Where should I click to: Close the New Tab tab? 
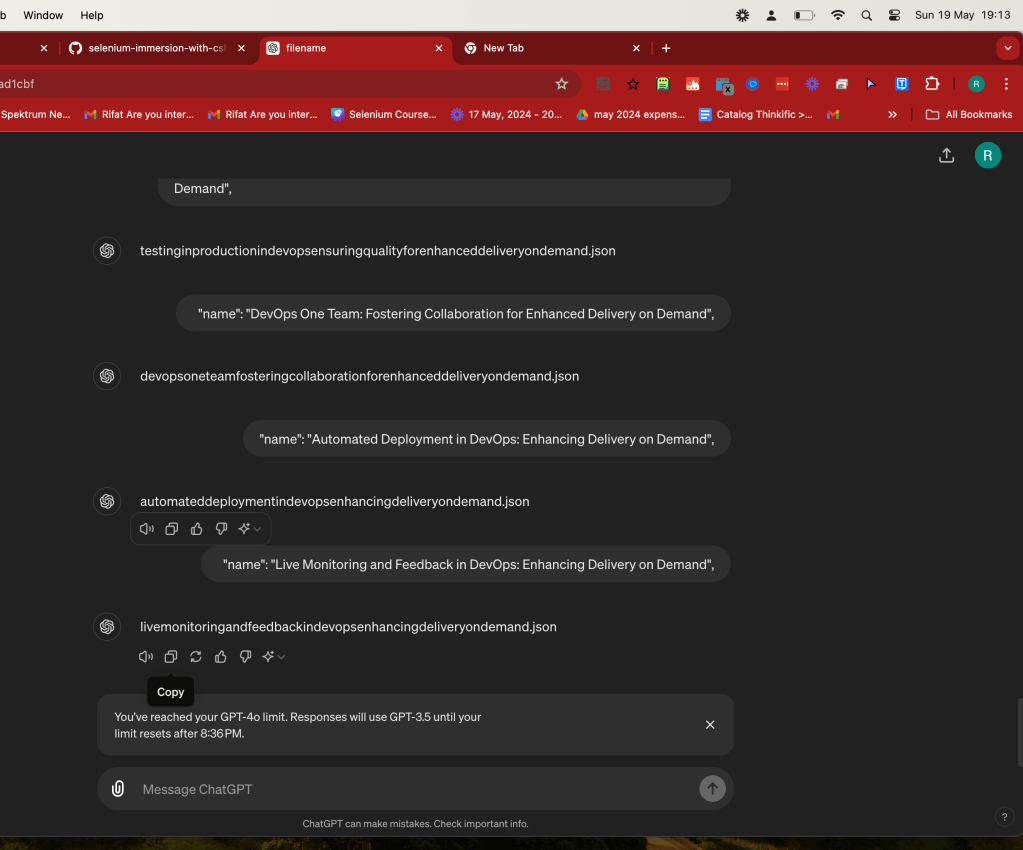636,48
